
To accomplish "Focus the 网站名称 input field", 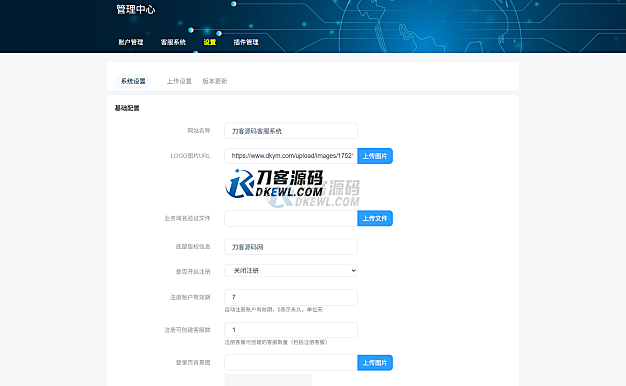I will click(291, 131).
